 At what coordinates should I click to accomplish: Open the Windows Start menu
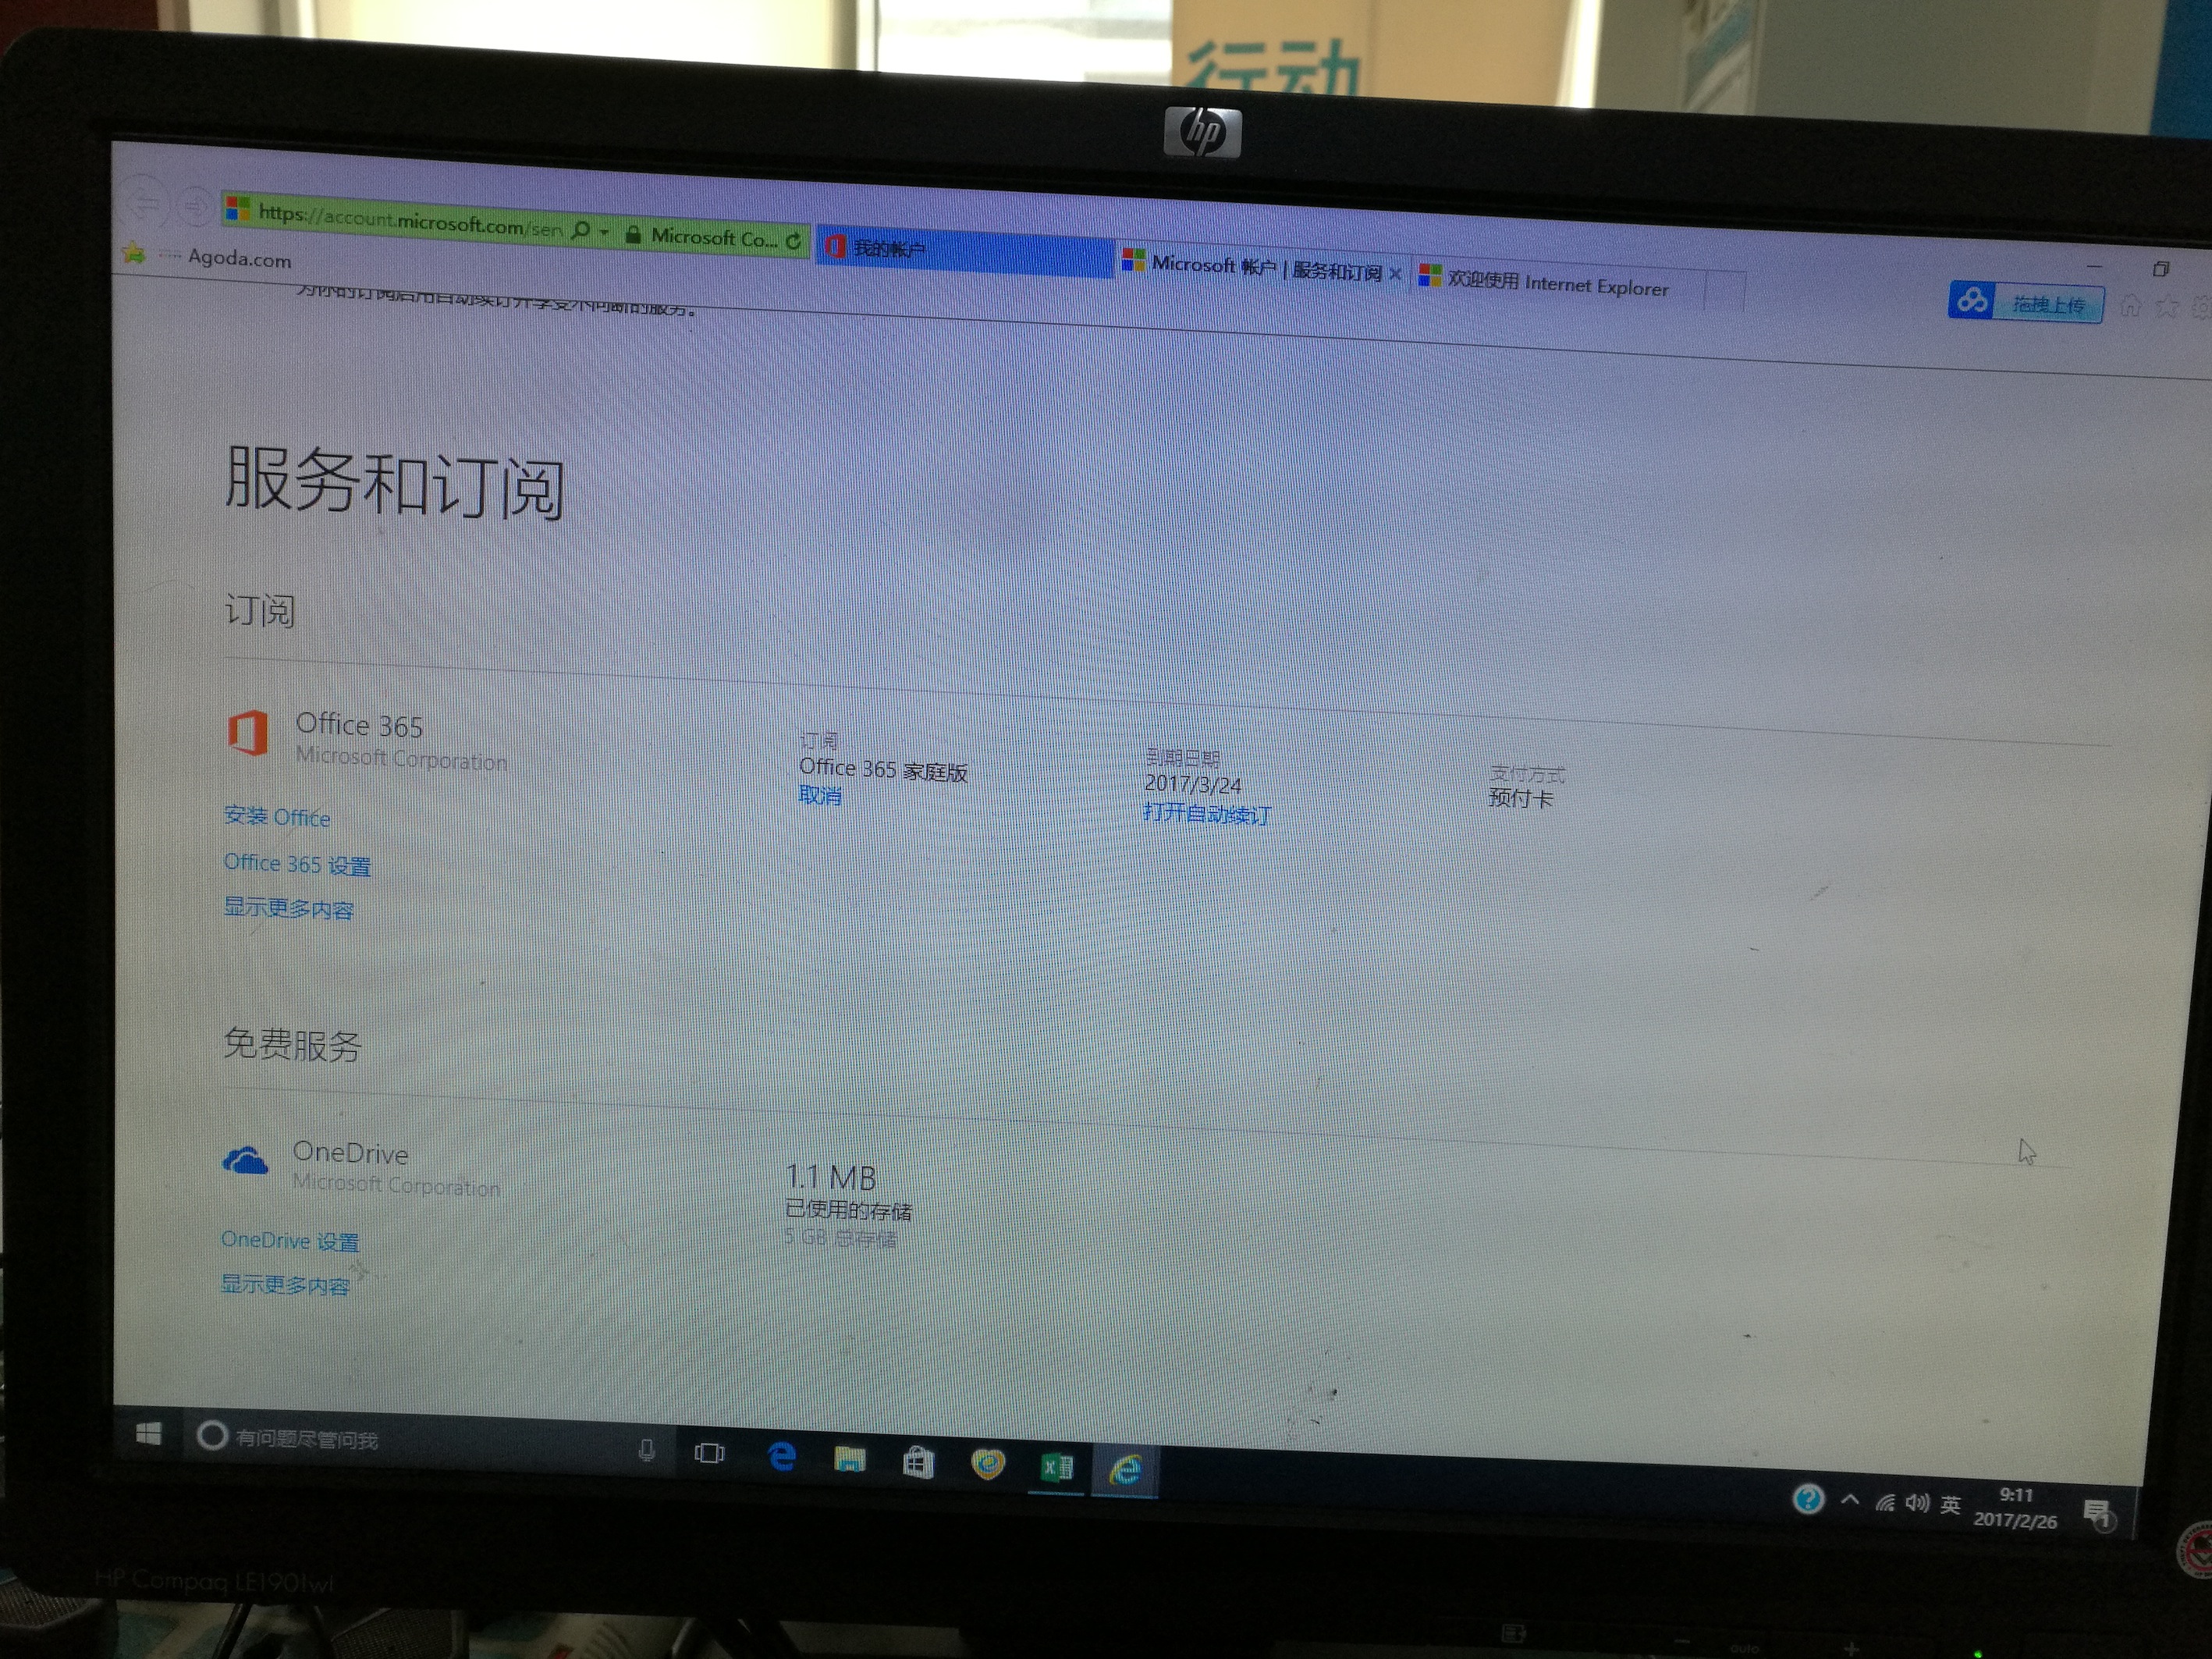[x=148, y=1434]
